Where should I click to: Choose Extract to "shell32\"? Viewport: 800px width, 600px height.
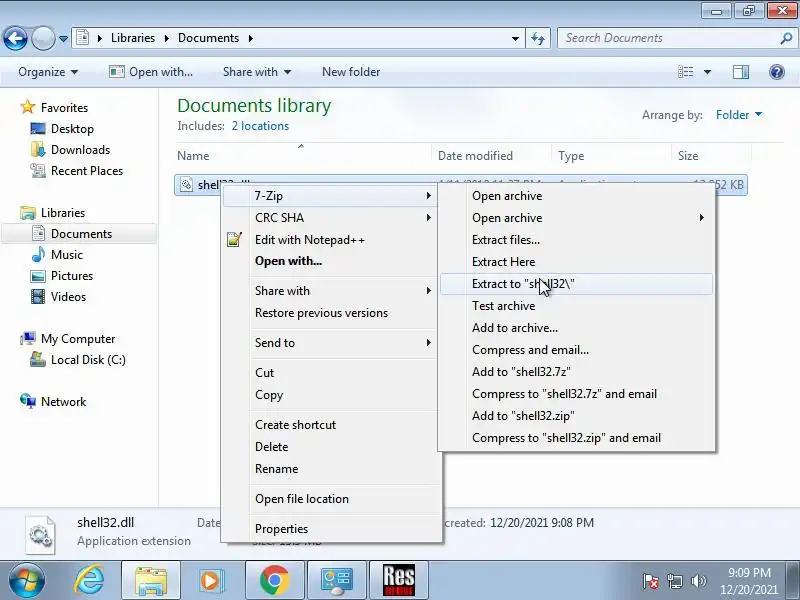point(577,284)
